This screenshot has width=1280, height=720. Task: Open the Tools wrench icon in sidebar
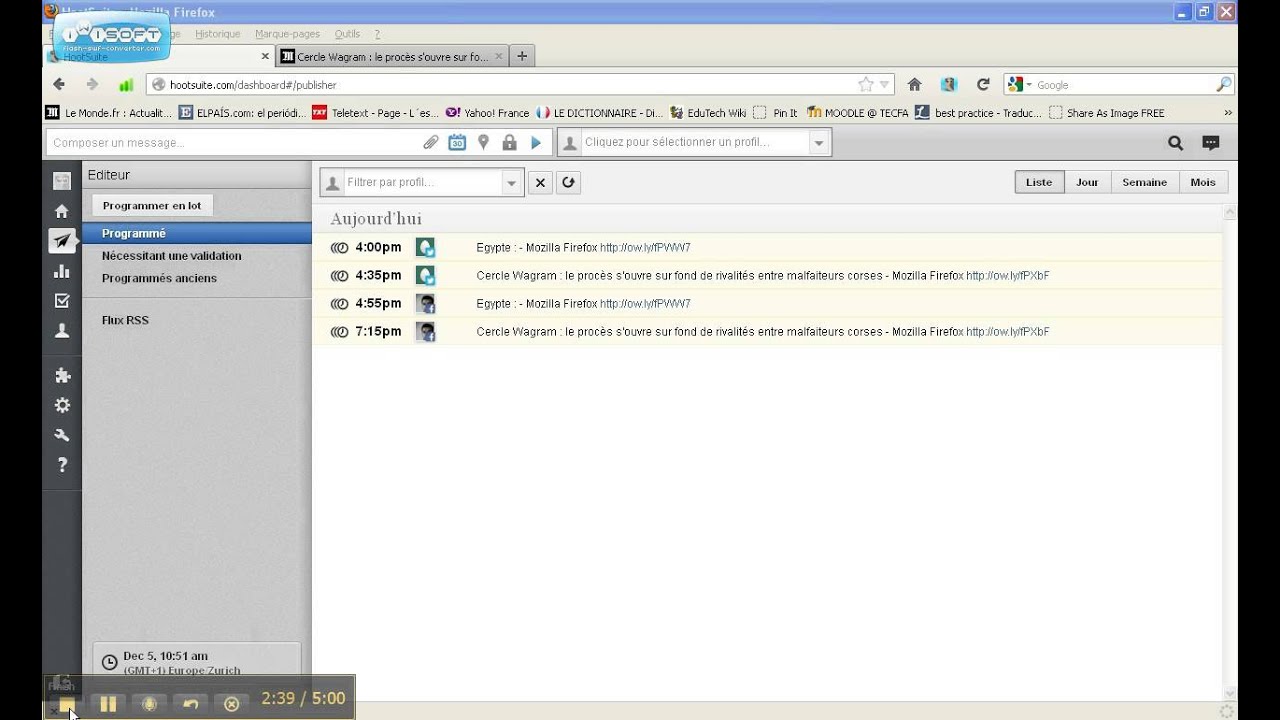pyautogui.click(x=62, y=435)
